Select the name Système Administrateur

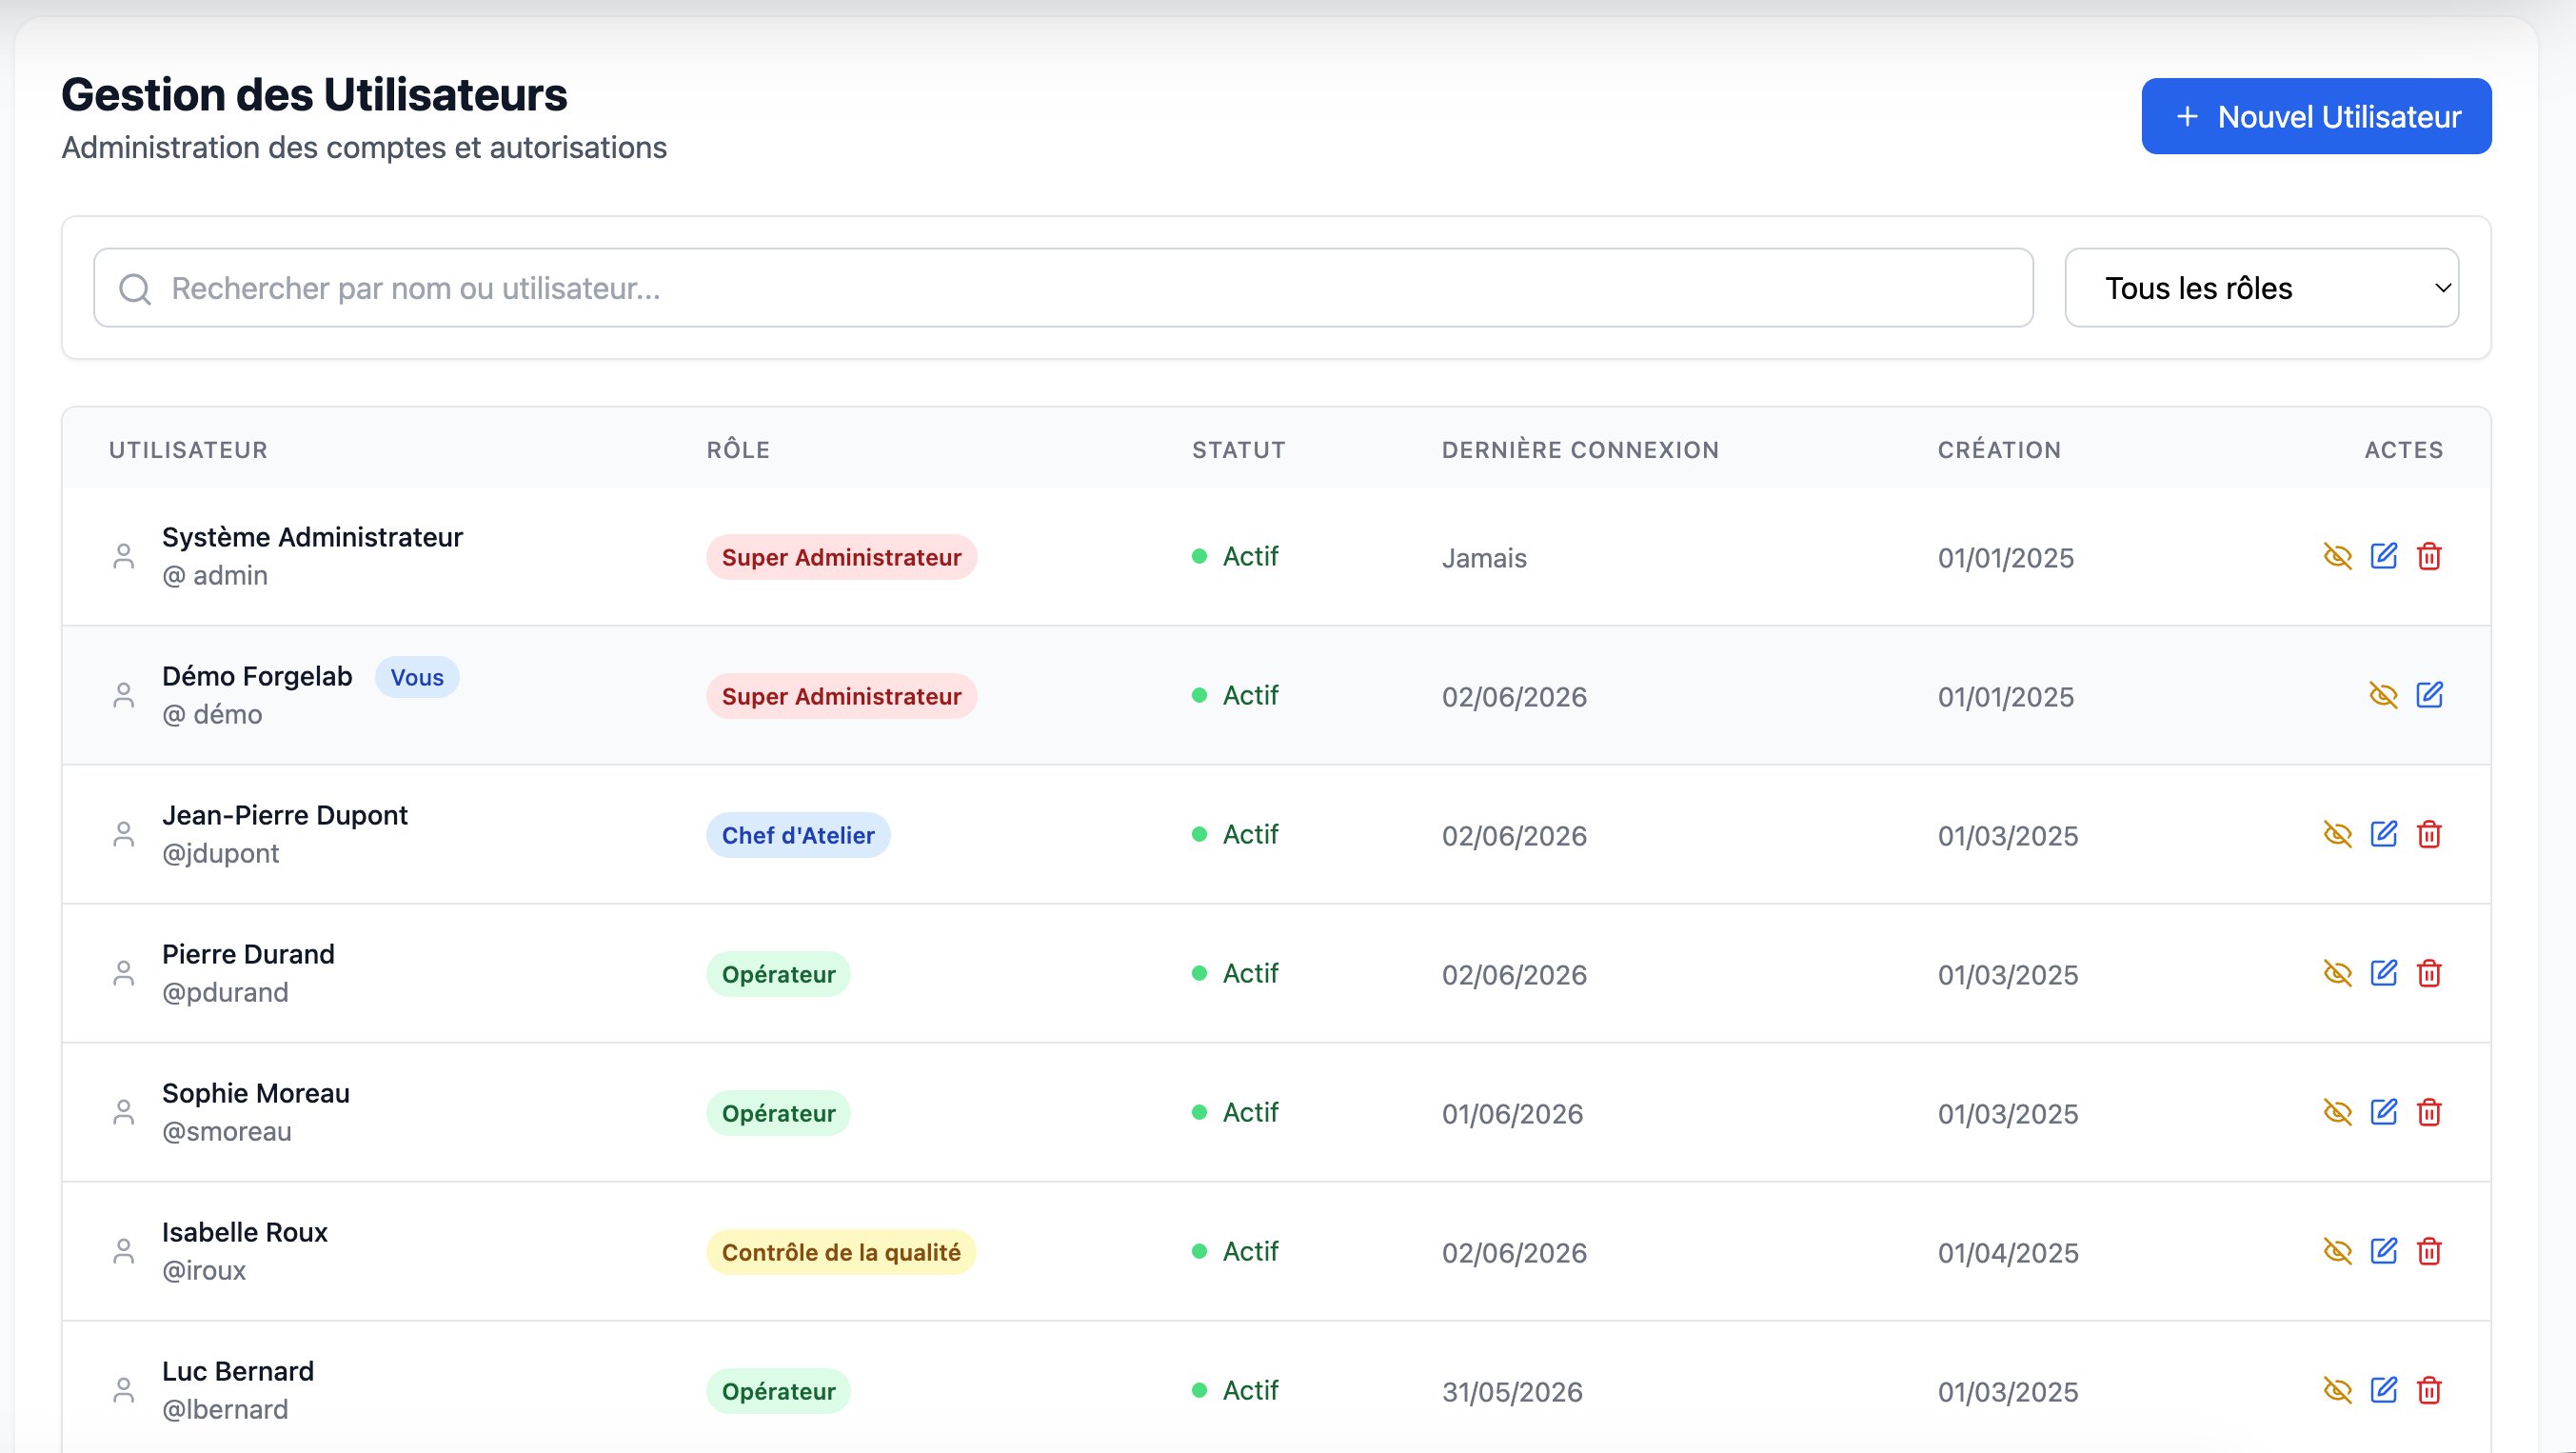pyautogui.click(x=312, y=537)
